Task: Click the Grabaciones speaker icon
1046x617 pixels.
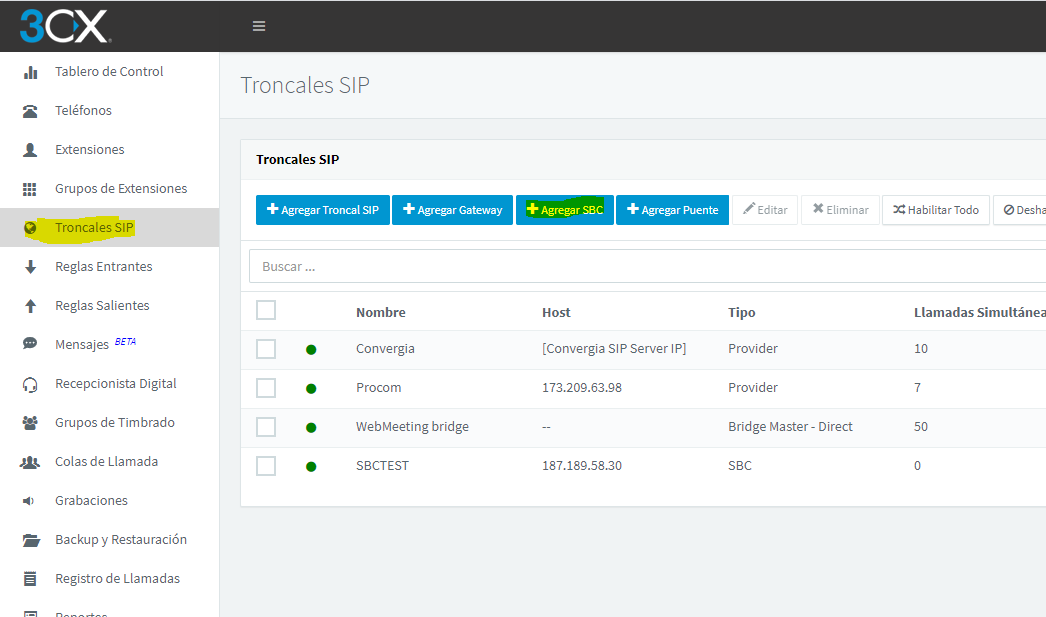Action: [x=28, y=501]
